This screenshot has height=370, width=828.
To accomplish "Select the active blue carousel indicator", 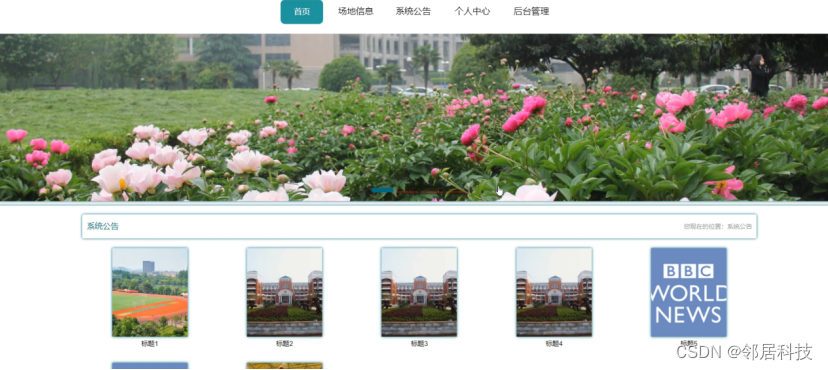I will click(382, 190).
